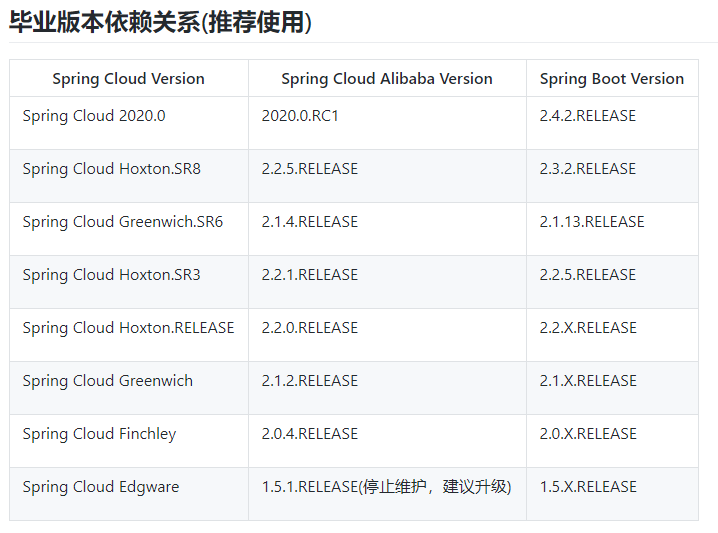Screen dimensions: 718x533
Task: Select the Spring Cloud Greenwich.SR6 cell
Action: pos(129,229)
